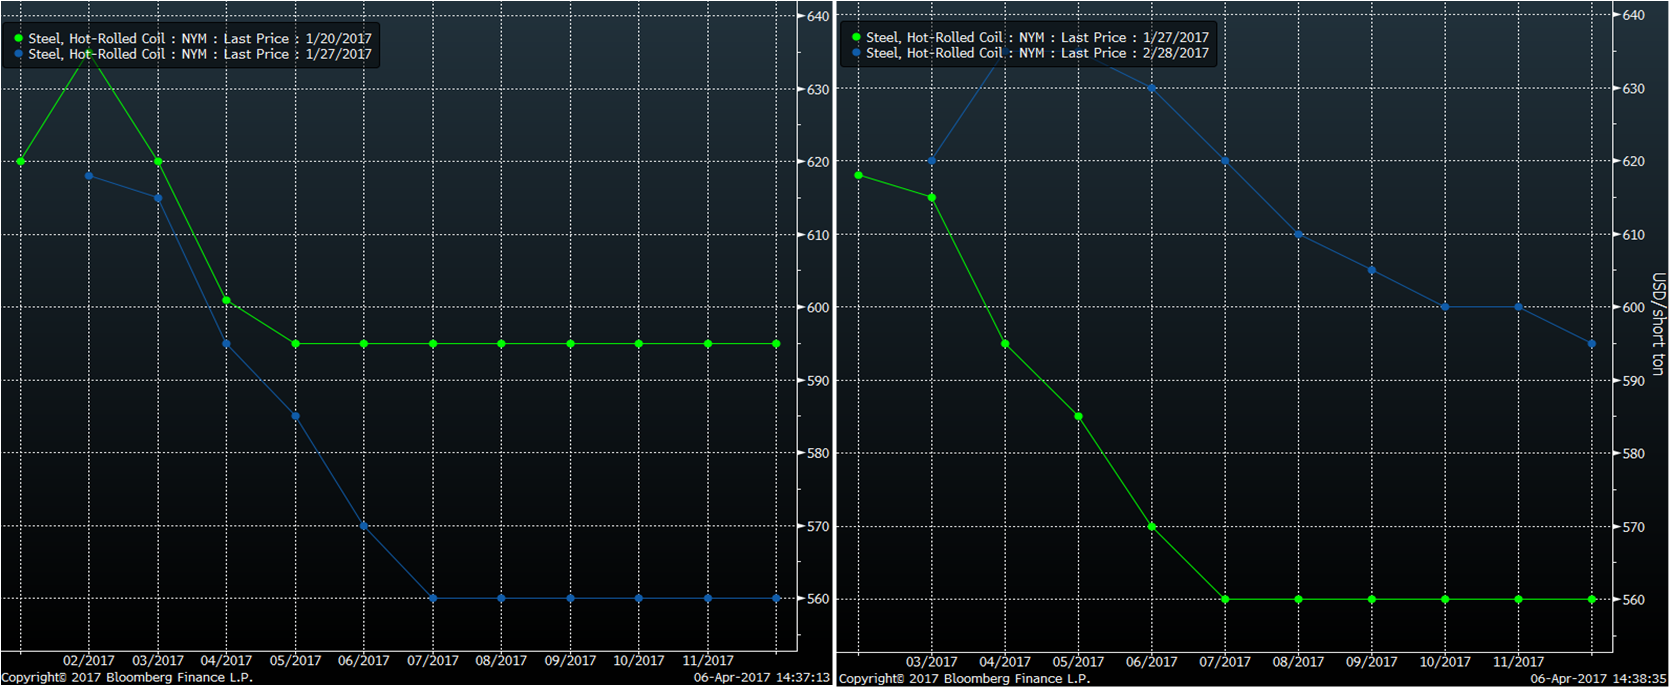The image size is (1669, 689).
Task: Pick right chart green point at 07/2017
Action: point(1225,599)
